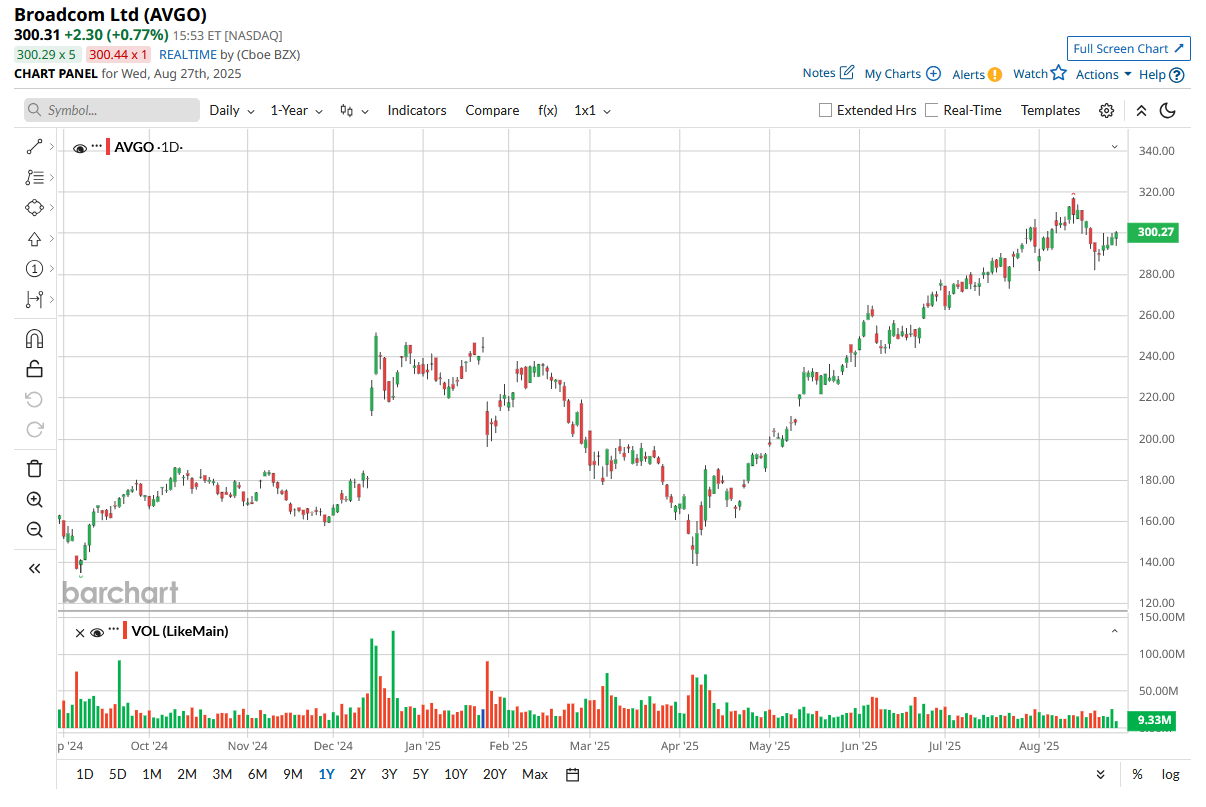Viewport: 1206px width, 807px height.
Task: Select the 10Y range tab
Action: tap(455, 774)
